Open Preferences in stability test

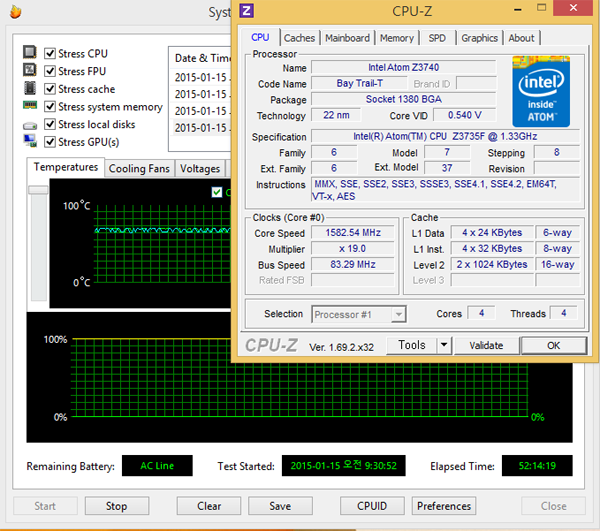(444, 506)
